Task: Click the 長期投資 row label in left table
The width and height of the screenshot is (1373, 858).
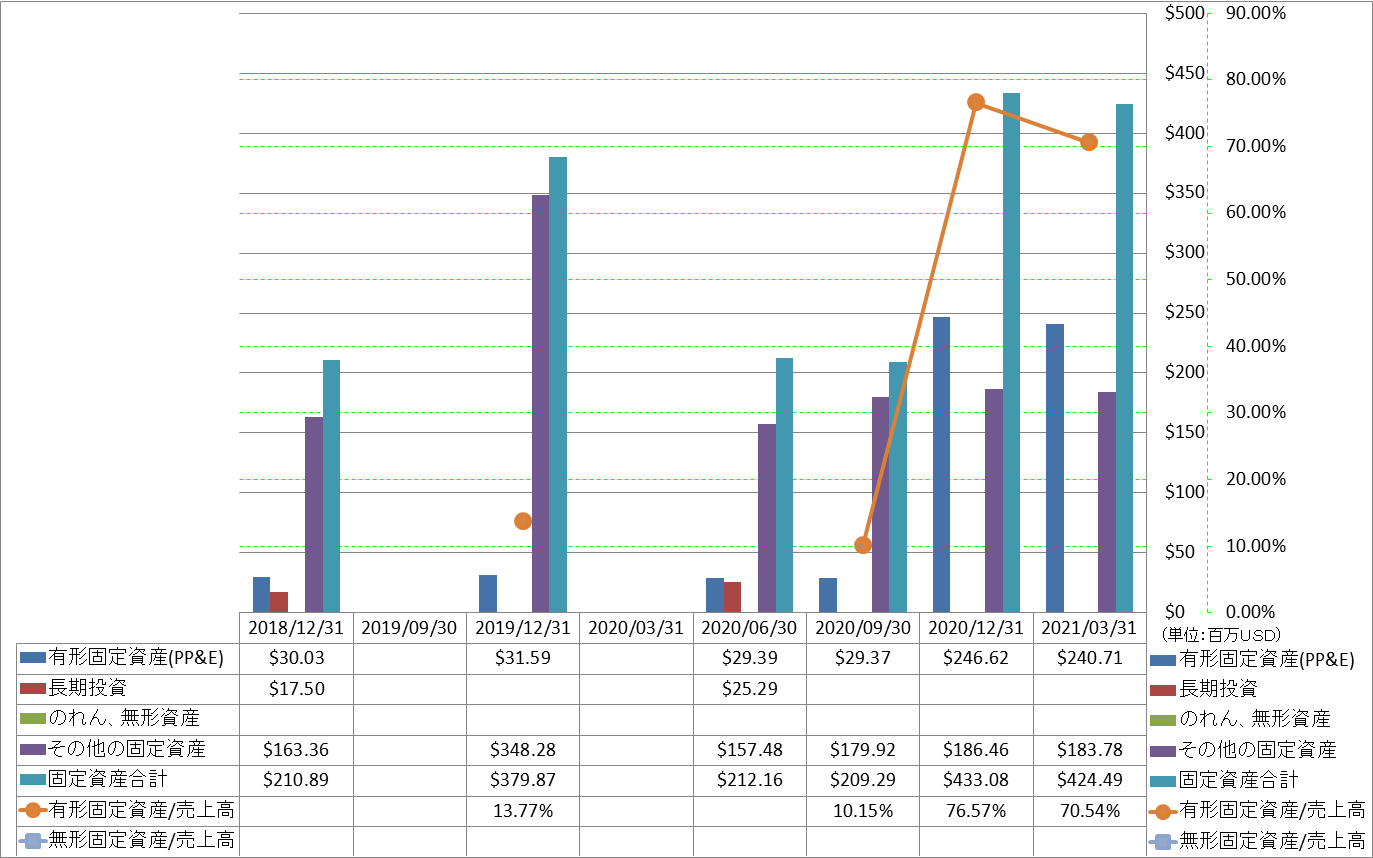Action: [87, 689]
